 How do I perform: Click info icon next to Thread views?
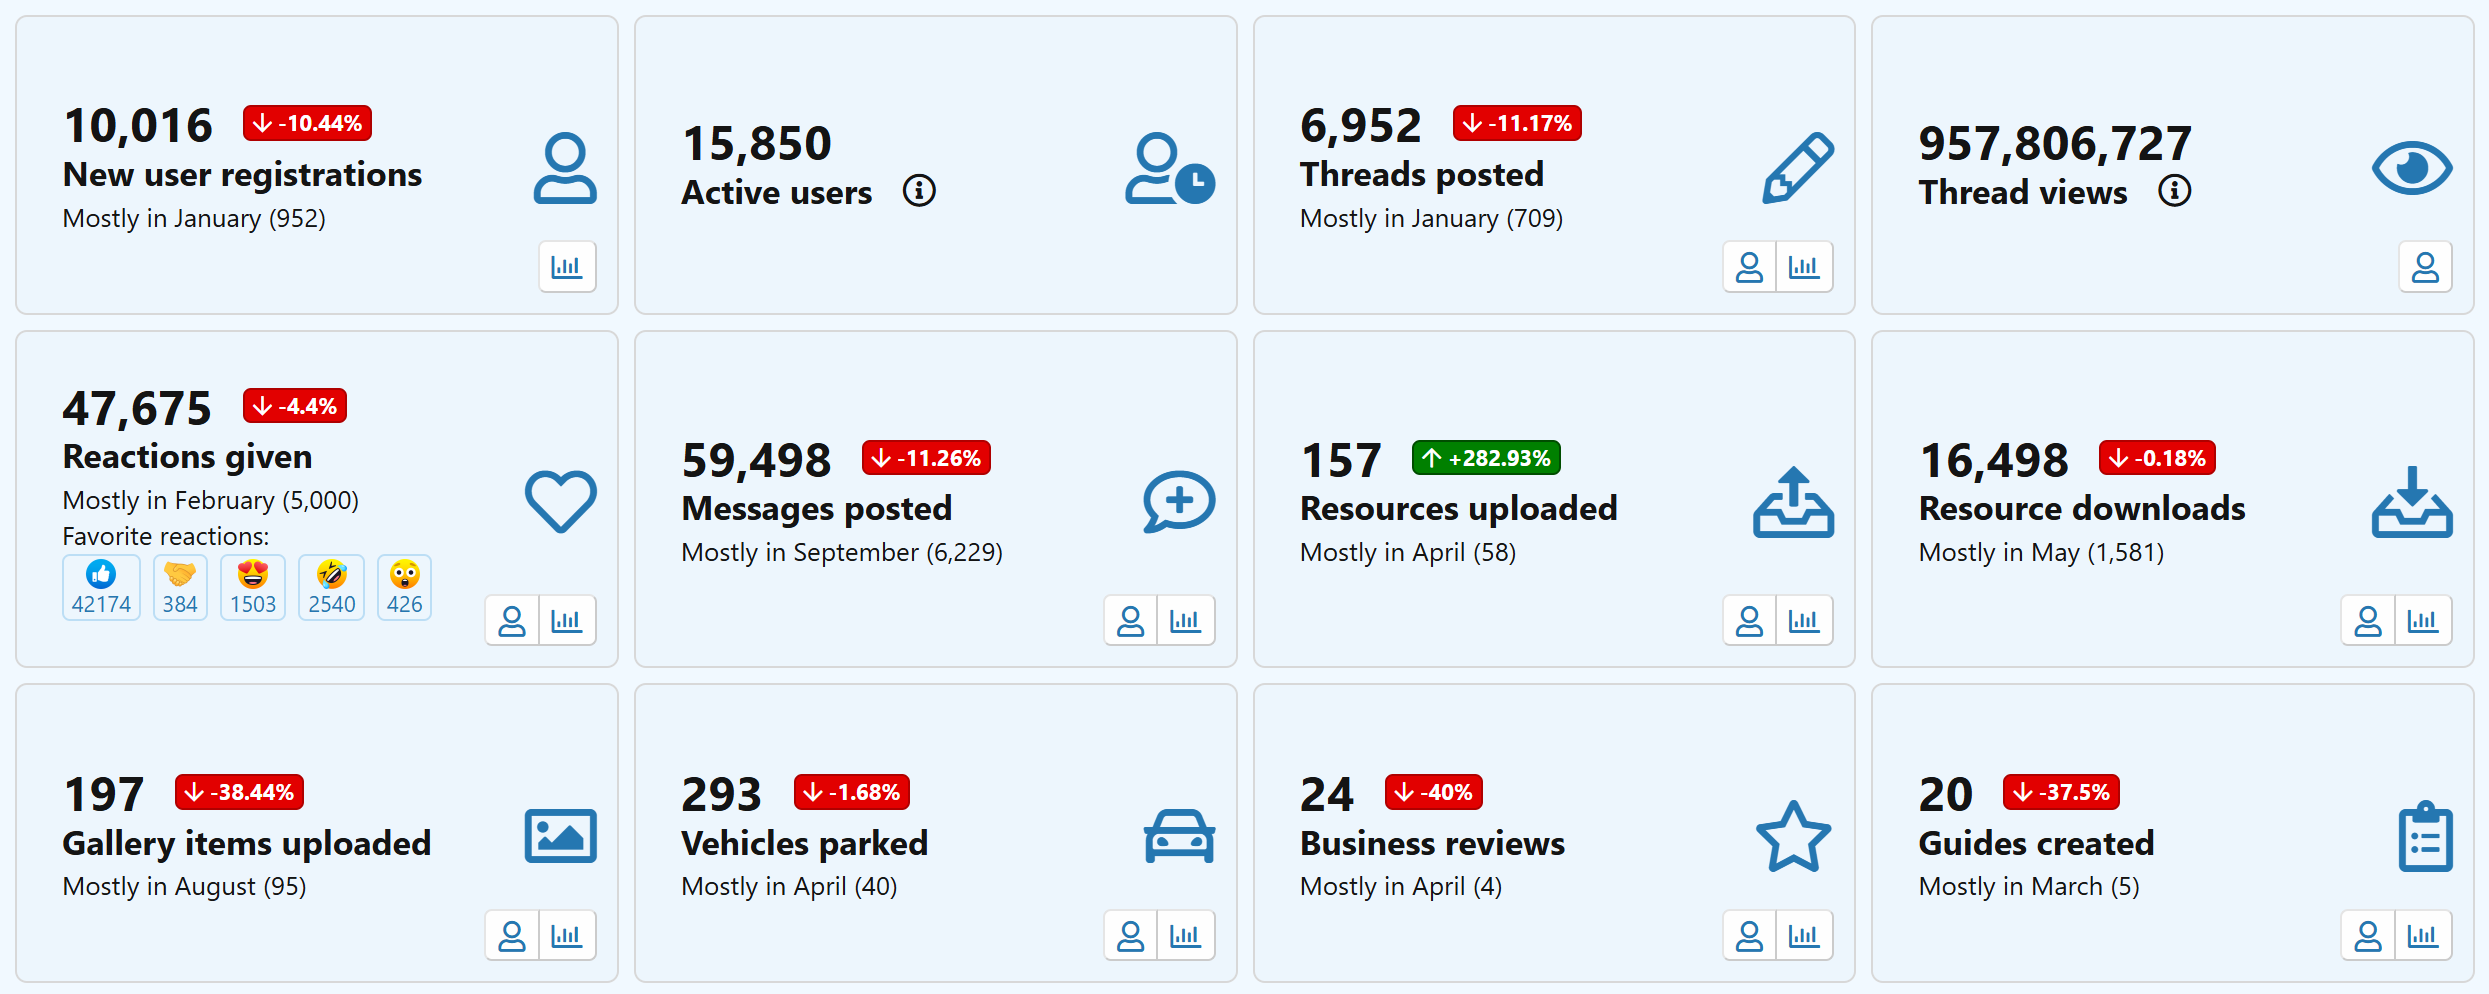[2174, 190]
